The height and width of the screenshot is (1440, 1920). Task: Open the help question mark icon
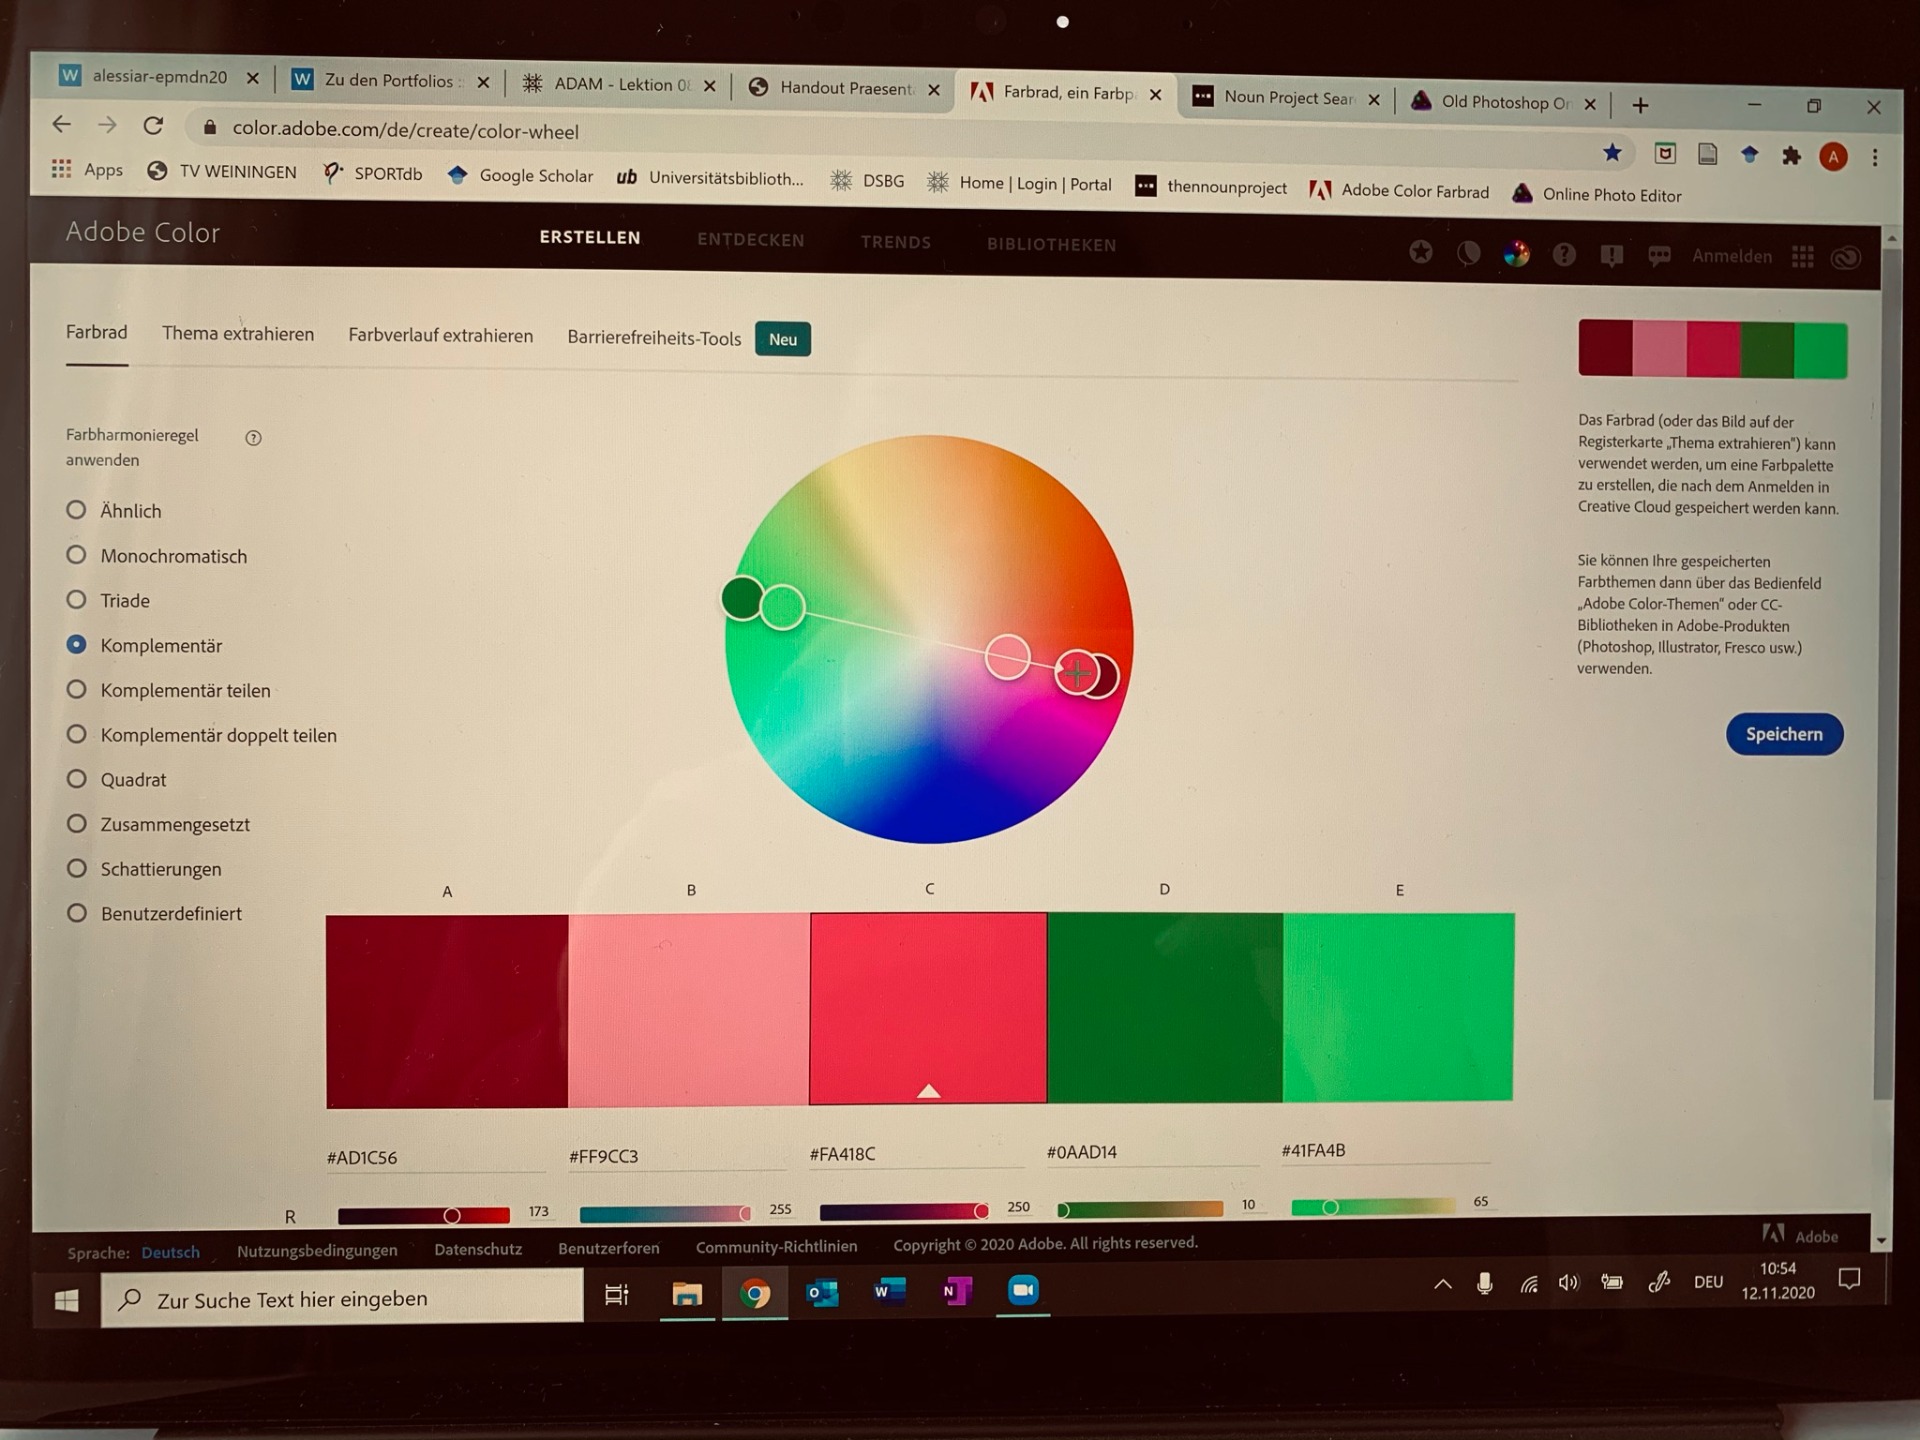tap(1564, 255)
